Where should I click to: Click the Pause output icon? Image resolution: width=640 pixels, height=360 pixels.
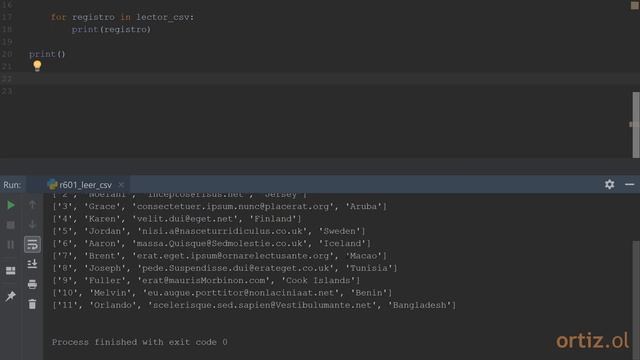[11, 244]
